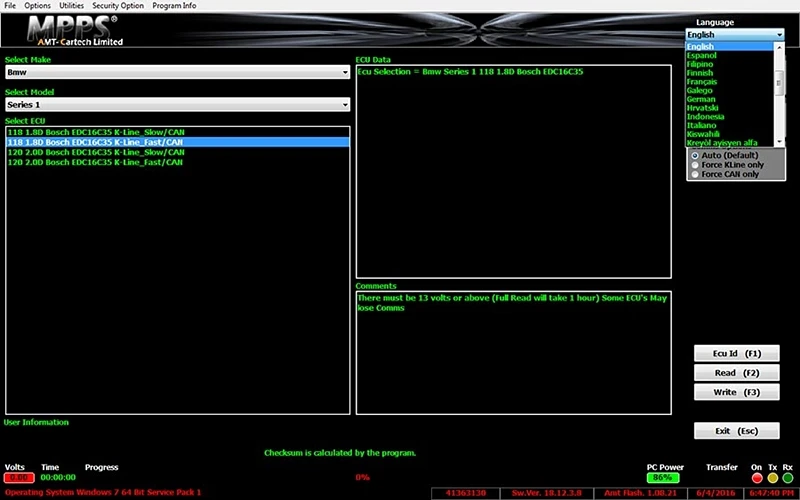Click the 6/4/2016 date cell
Image resolution: width=800 pixels, height=500 pixels.
point(715,493)
